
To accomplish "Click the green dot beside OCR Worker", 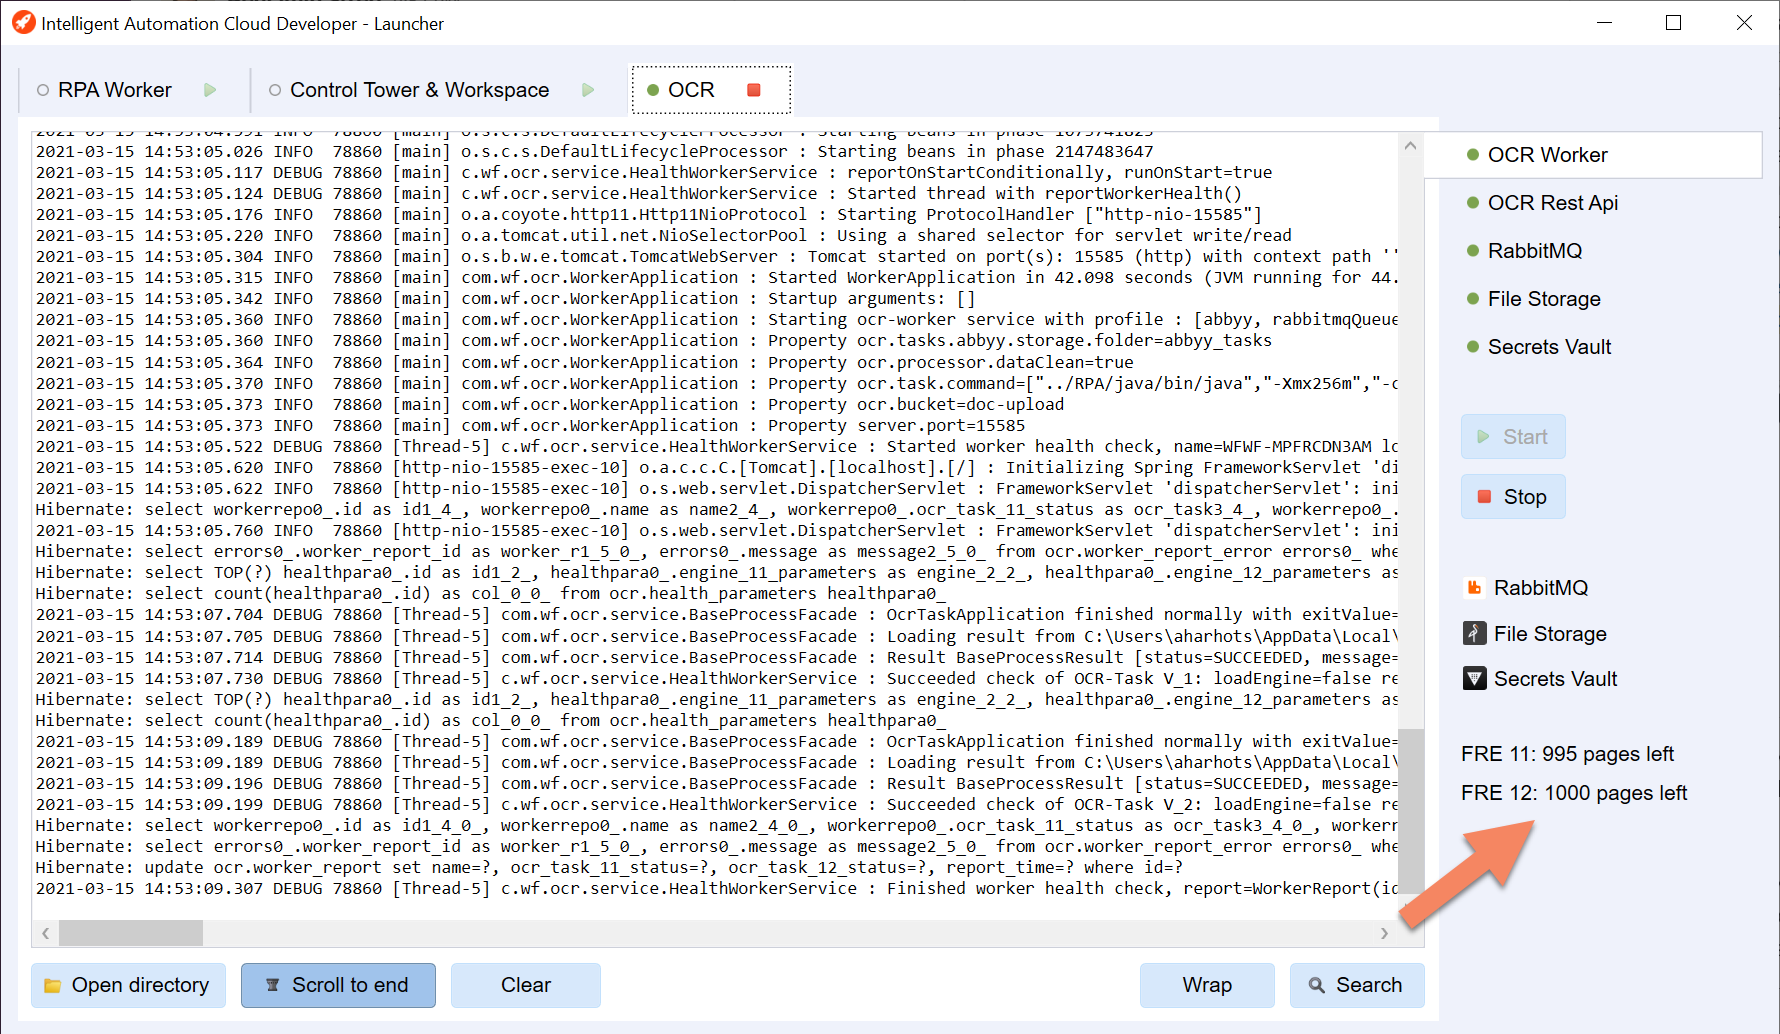I will pyautogui.click(x=1472, y=155).
